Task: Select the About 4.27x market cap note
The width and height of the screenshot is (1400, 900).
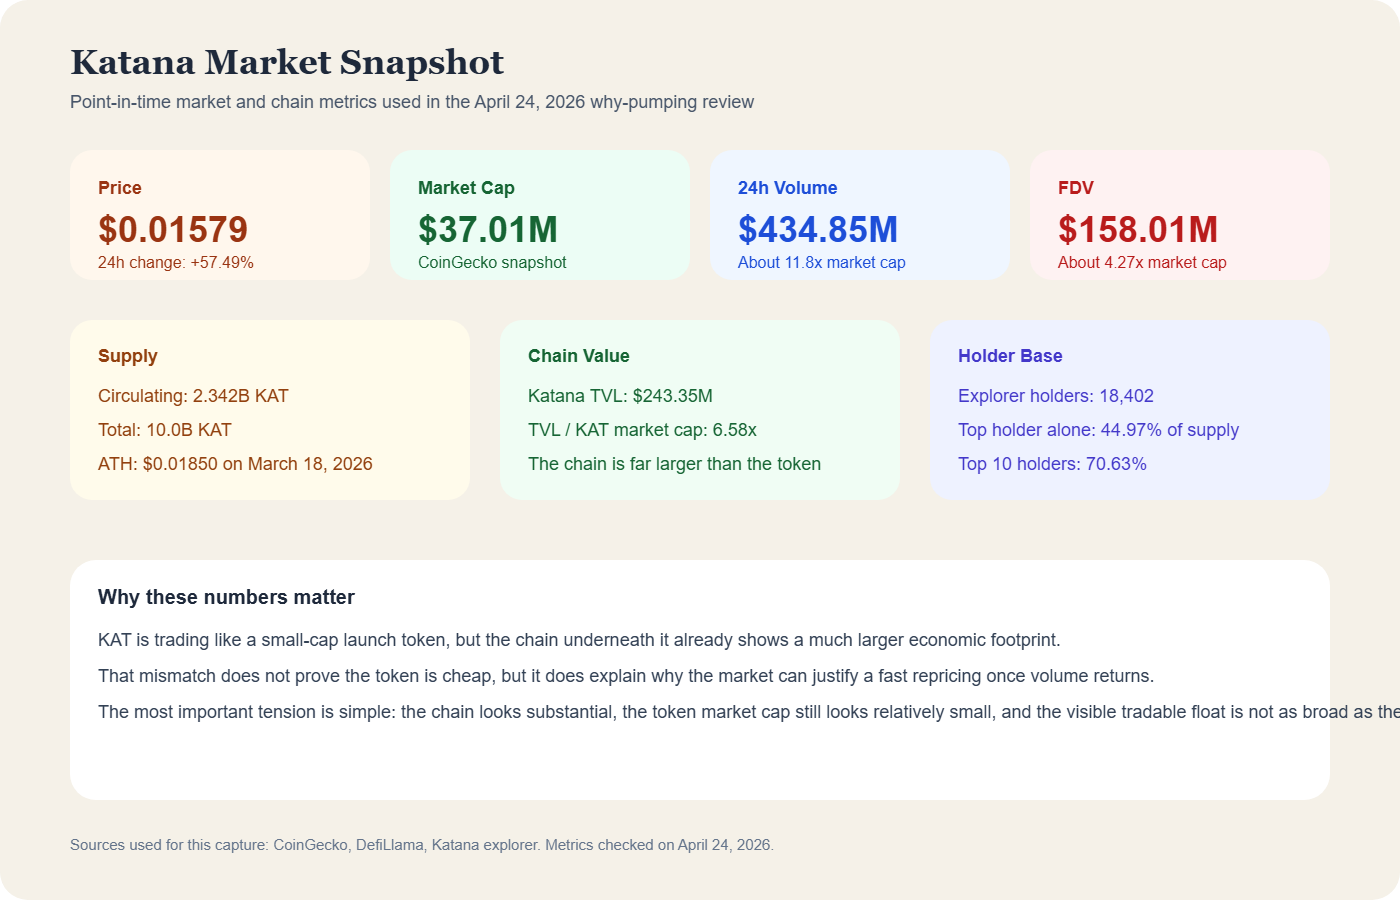Action: coord(1142,263)
